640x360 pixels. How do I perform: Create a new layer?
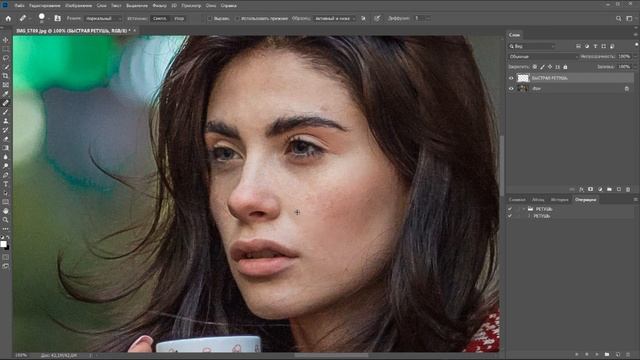coord(619,189)
